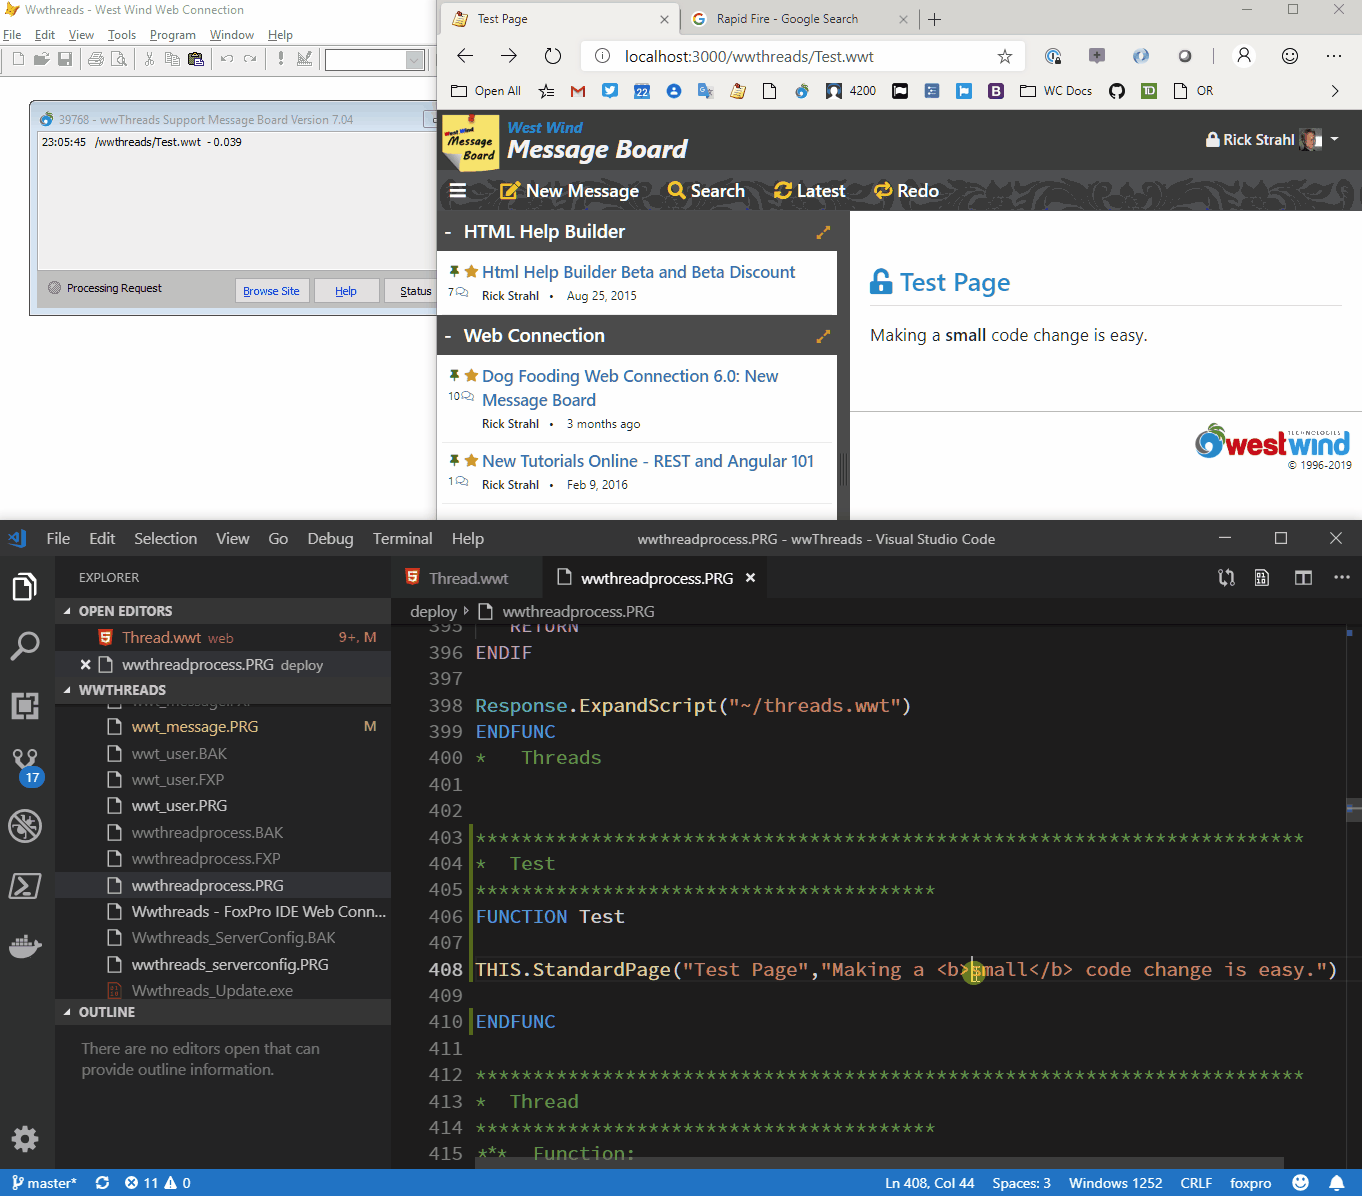This screenshot has height=1196, width=1362.
Task: Select the Explorer icon in VS Code
Action: point(25,587)
